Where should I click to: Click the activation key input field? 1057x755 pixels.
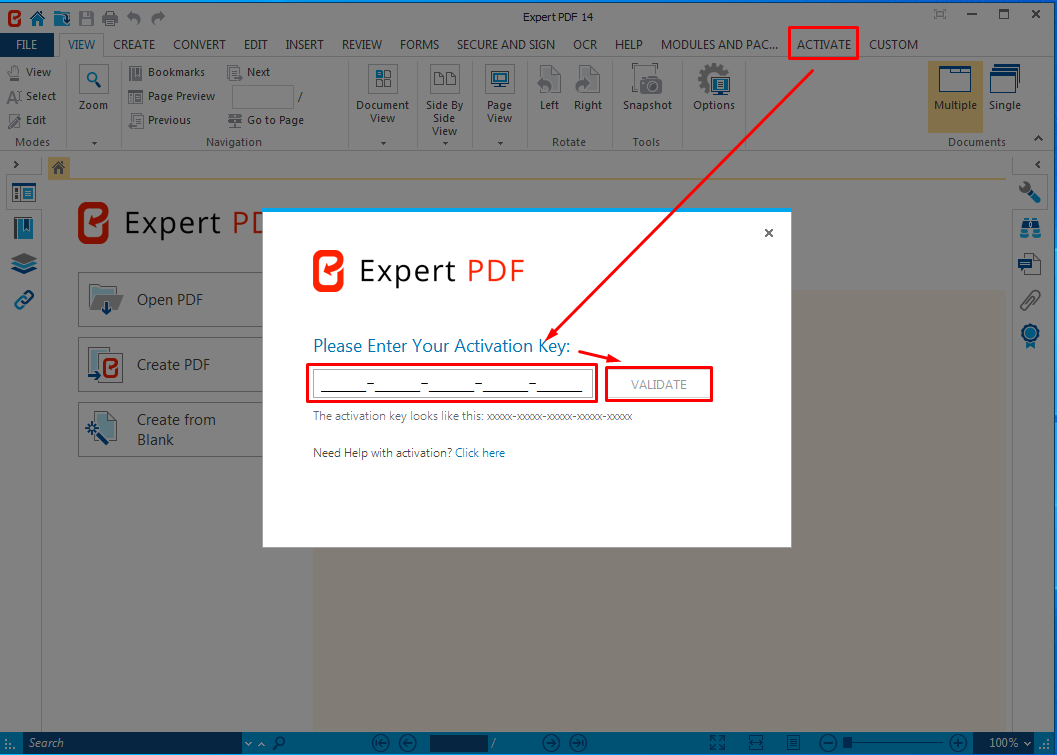(451, 384)
